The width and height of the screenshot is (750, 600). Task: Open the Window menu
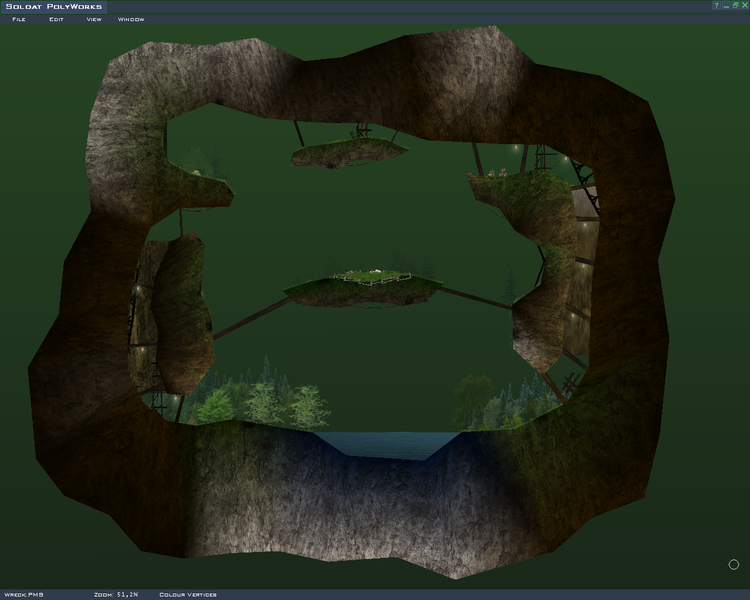[131, 19]
